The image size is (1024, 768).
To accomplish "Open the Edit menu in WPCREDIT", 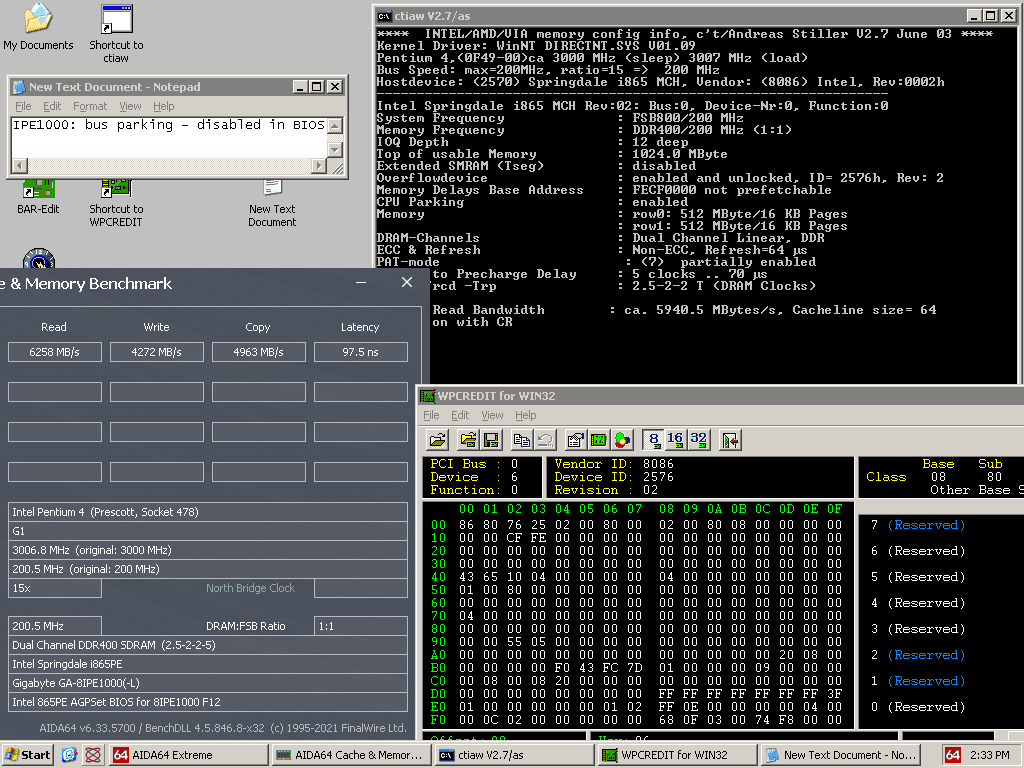I will point(460,415).
